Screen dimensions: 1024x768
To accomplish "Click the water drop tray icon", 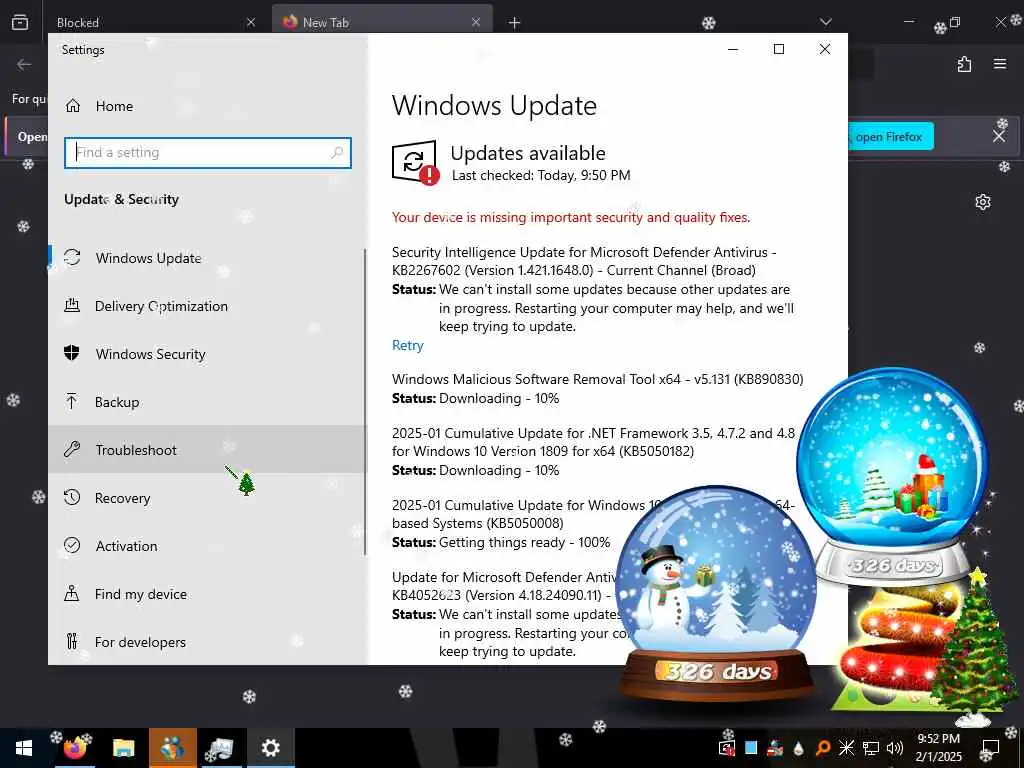I will 799,748.
